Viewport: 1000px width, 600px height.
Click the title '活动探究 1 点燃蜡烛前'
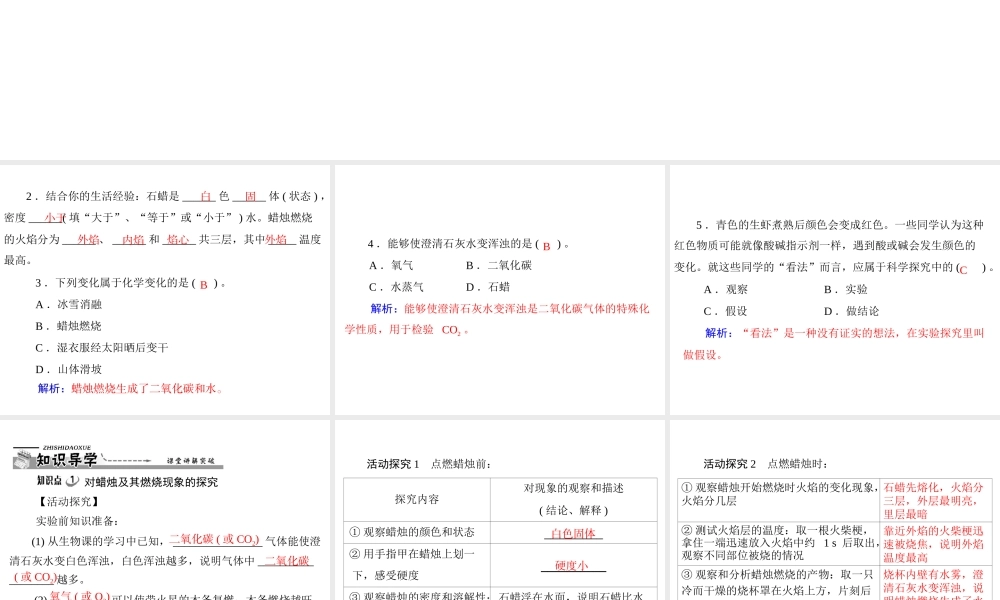click(x=429, y=464)
